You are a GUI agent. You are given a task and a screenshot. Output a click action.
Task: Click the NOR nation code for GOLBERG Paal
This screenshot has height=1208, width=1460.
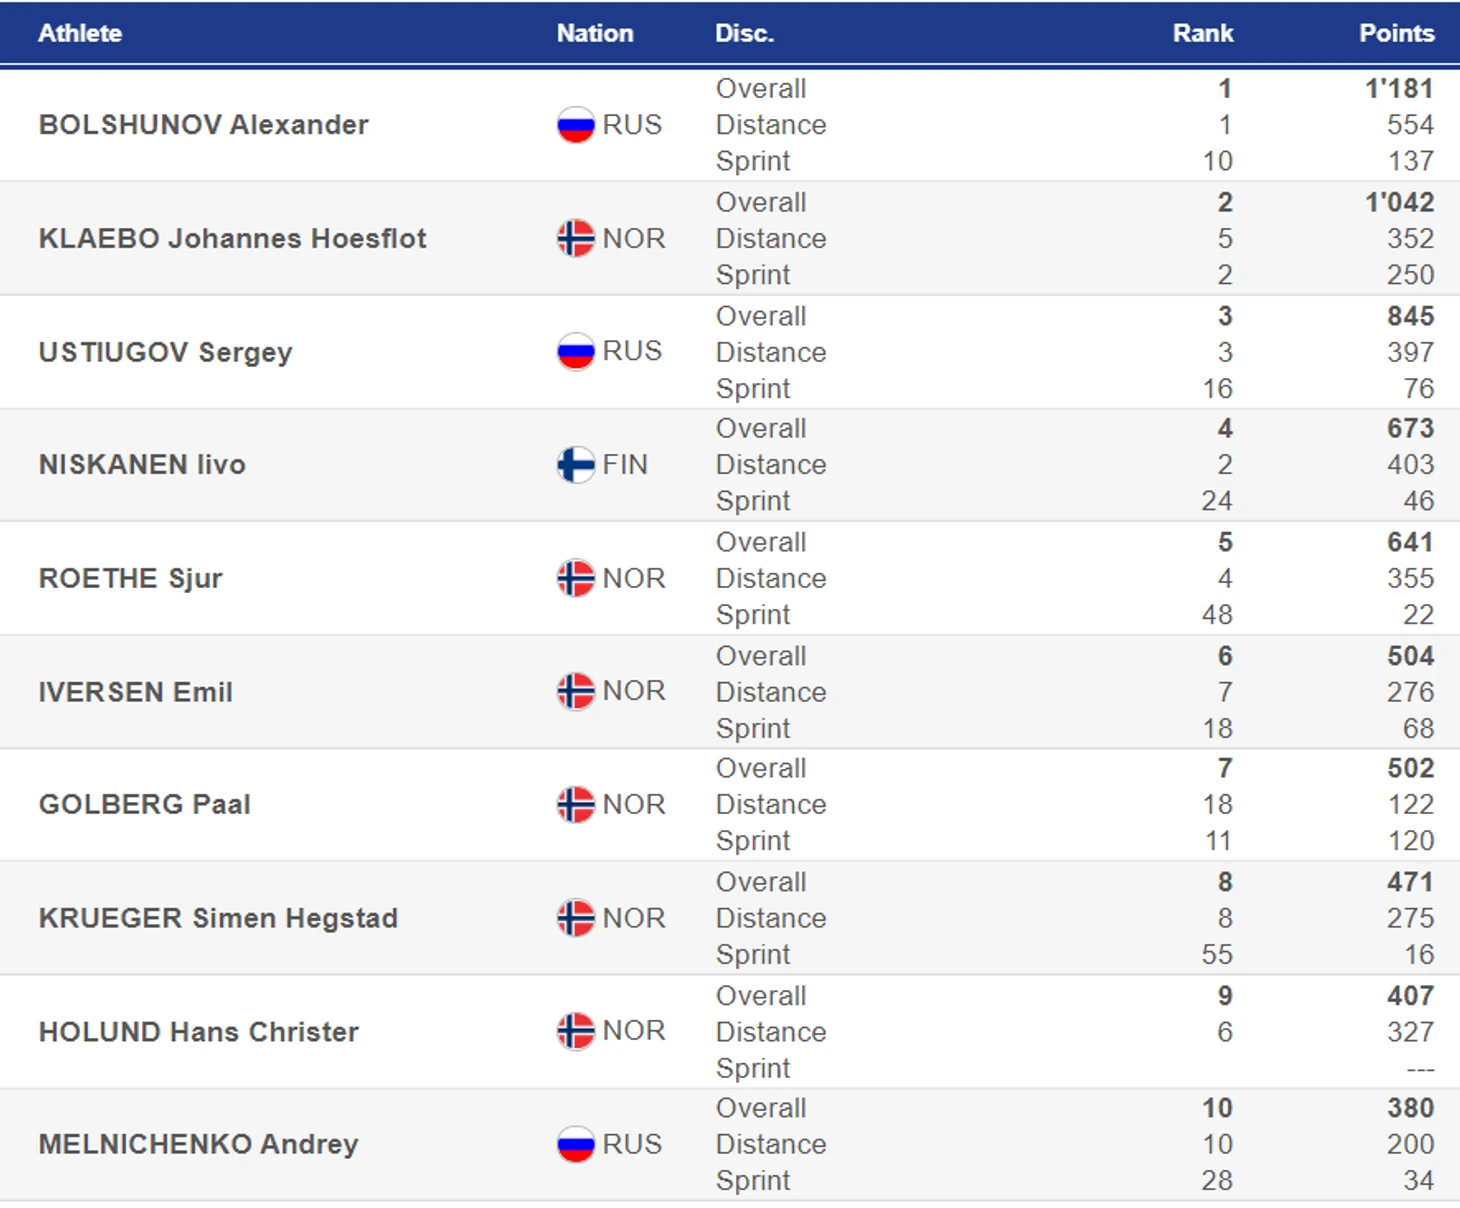tap(634, 804)
